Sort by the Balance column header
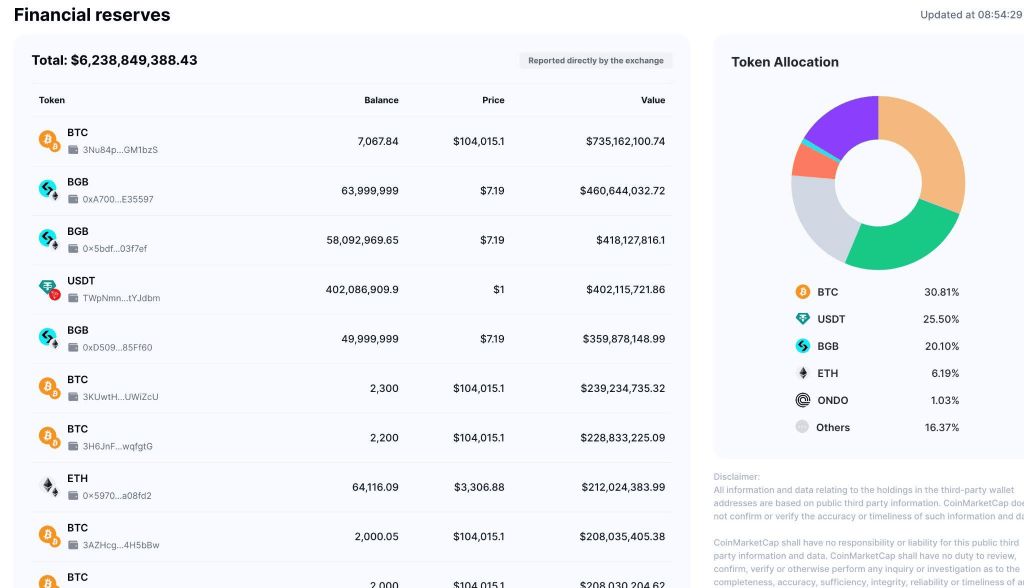The width and height of the screenshot is (1024, 588). pyautogui.click(x=381, y=100)
